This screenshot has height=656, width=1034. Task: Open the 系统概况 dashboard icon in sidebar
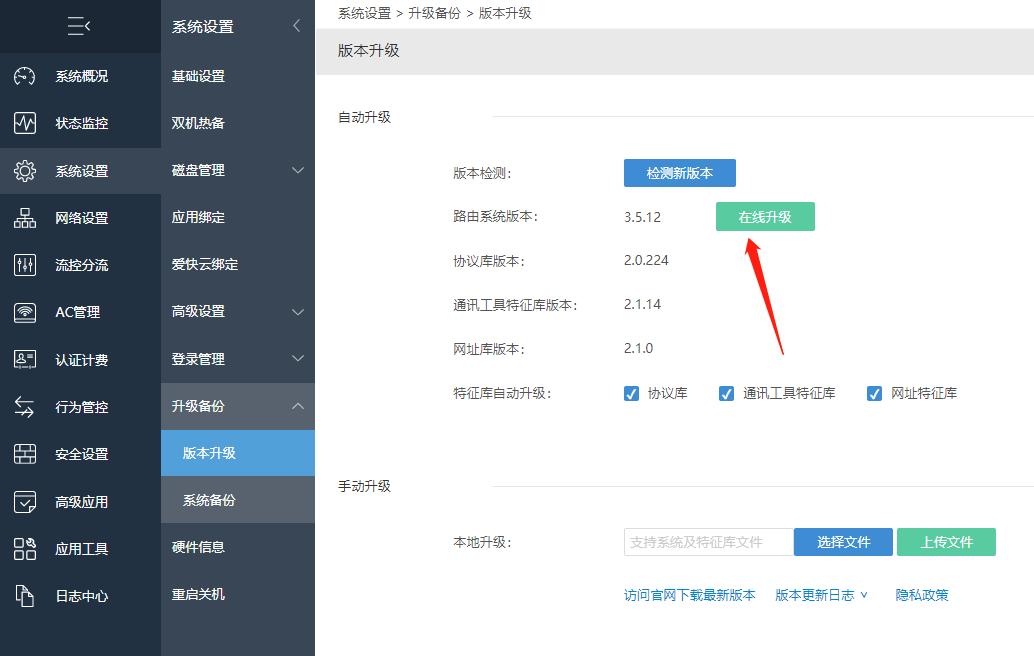point(24,76)
